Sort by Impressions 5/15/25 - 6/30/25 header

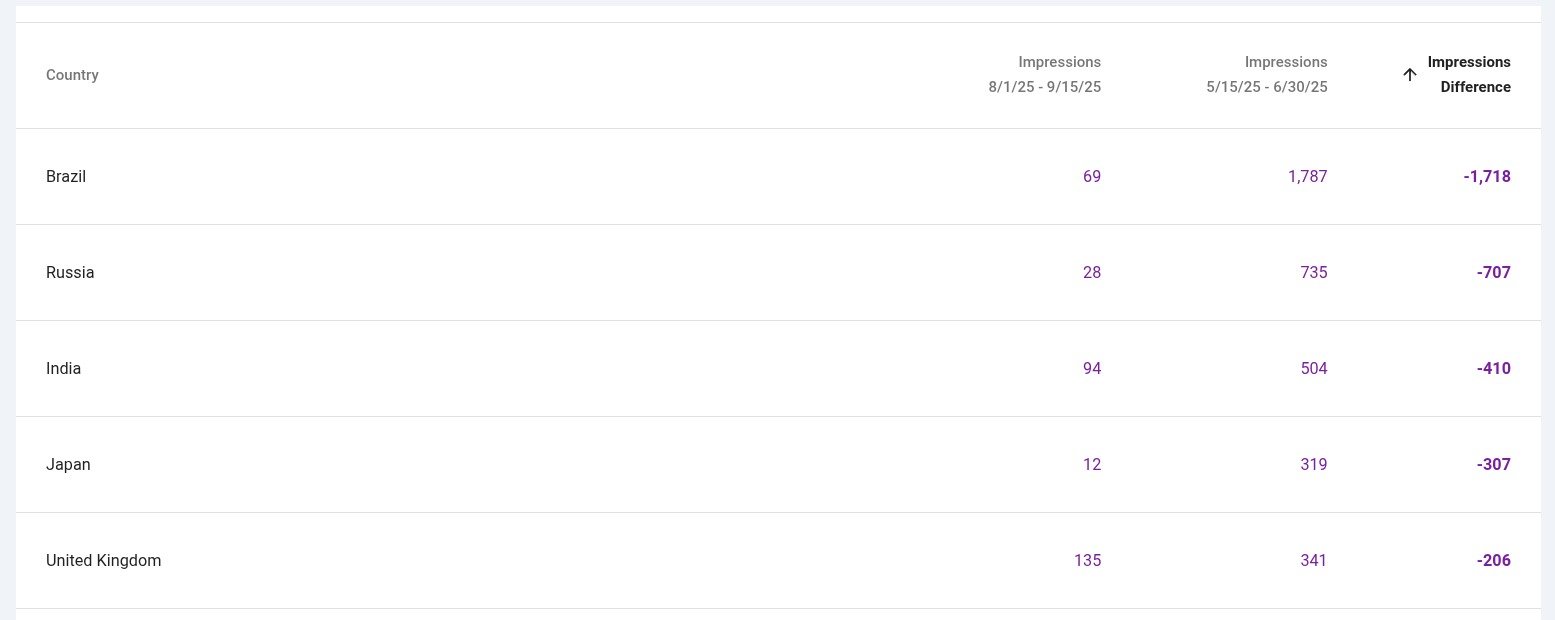(x=1267, y=75)
